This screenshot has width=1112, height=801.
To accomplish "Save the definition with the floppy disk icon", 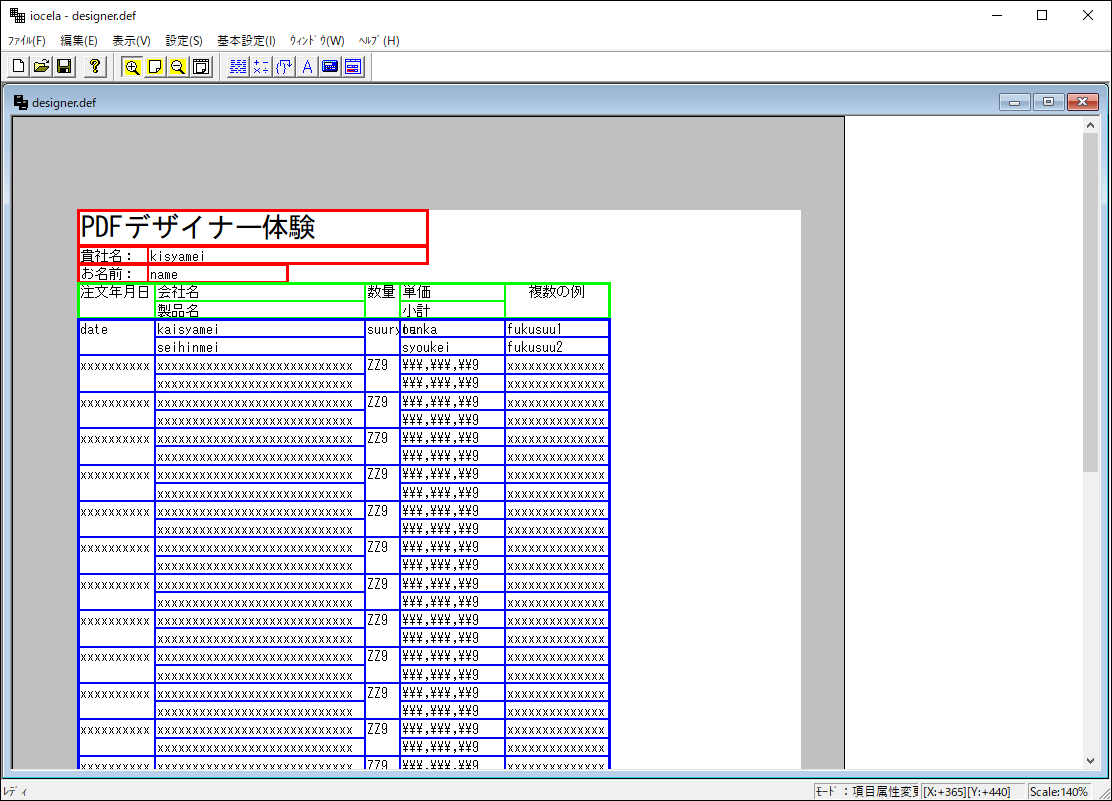I will 63,67.
